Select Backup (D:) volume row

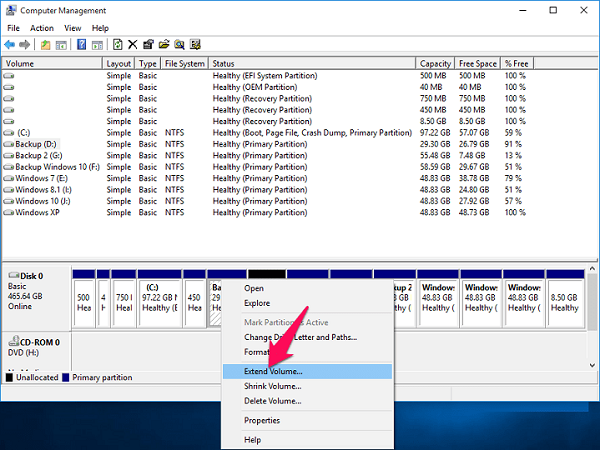pyautogui.click(x=37, y=143)
